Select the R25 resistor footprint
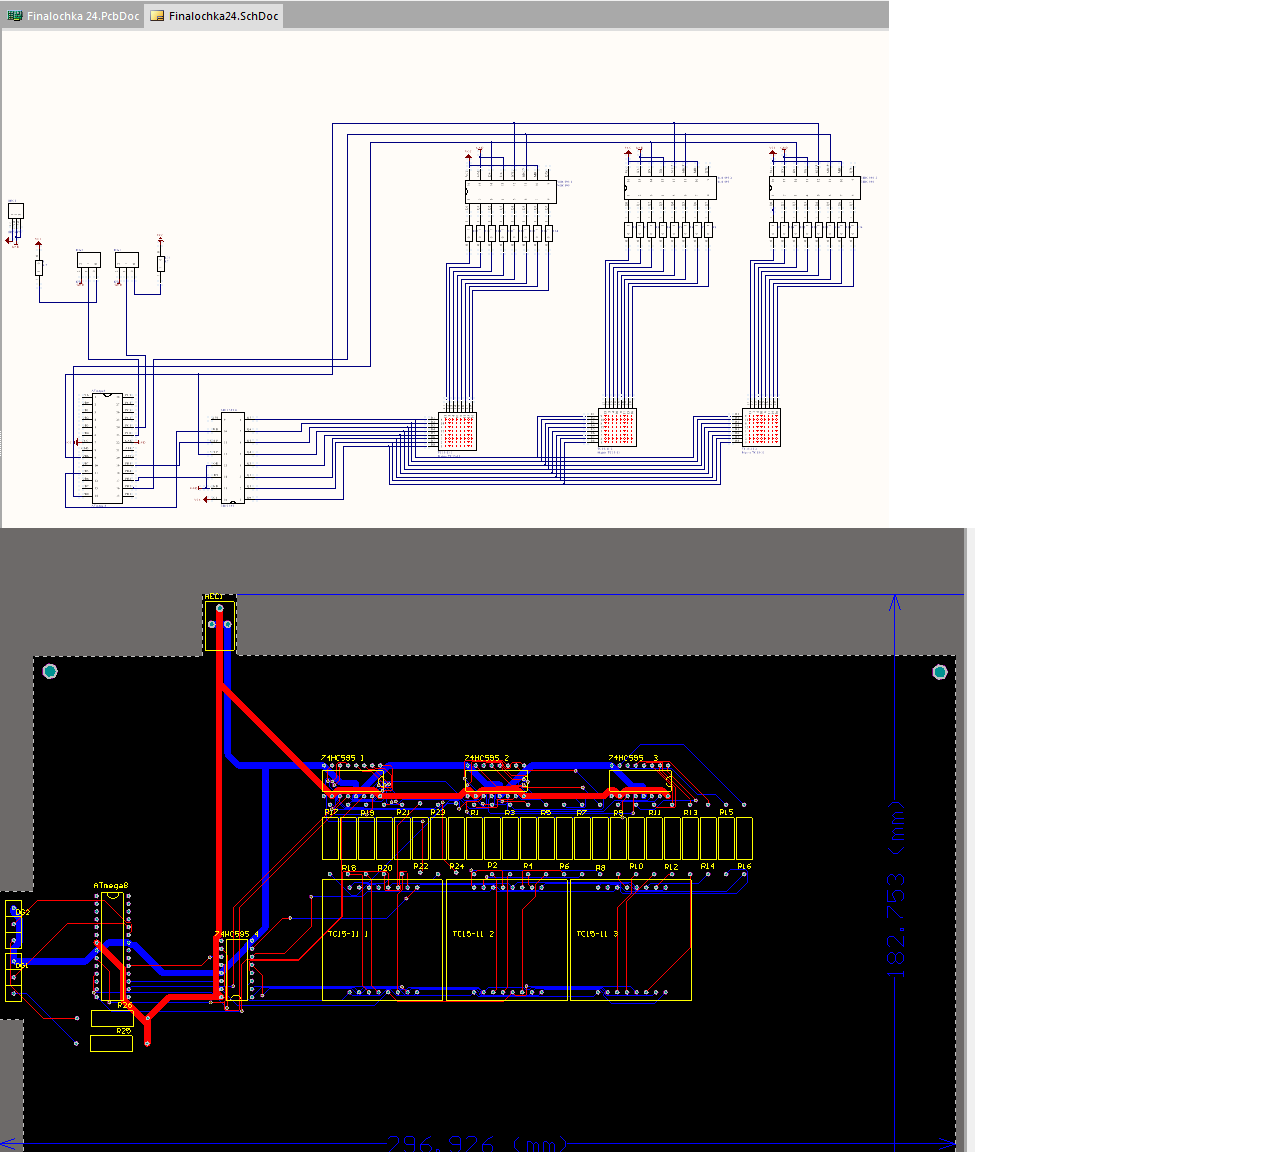Screen dimensions: 1280x1152 [x=111, y=1043]
